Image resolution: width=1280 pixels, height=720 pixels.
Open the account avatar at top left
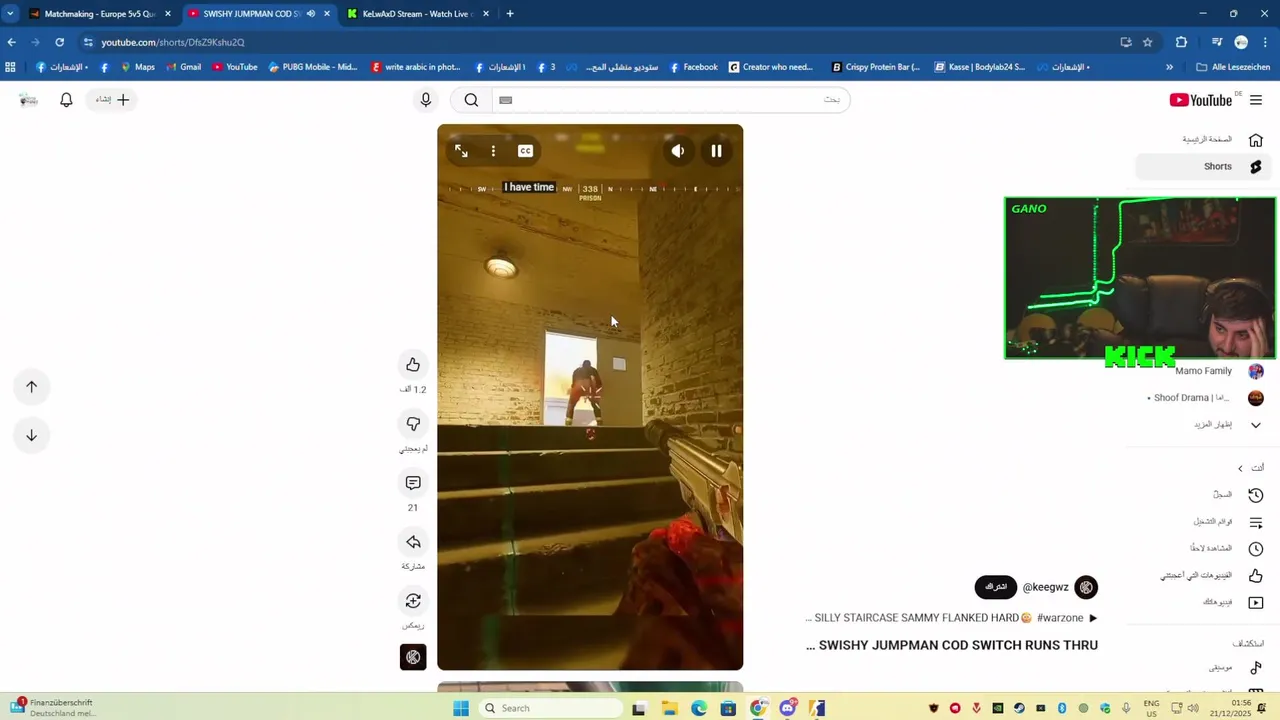(x=29, y=100)
